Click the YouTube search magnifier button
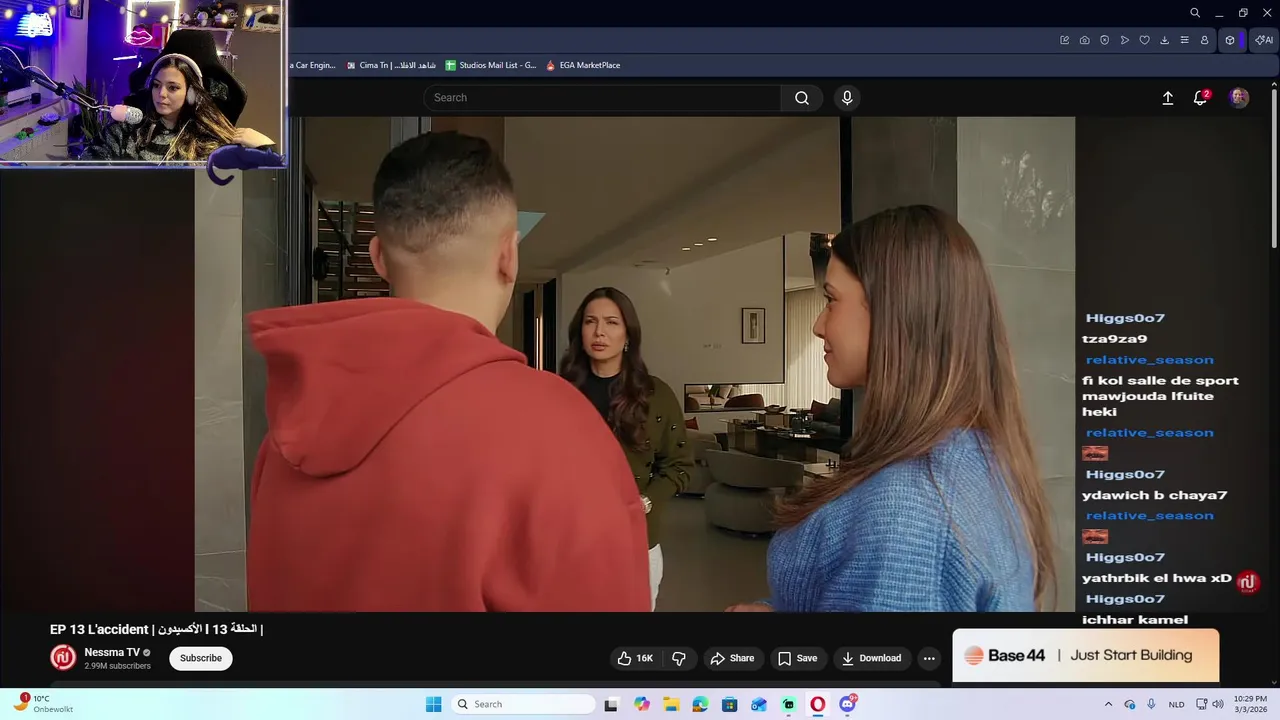The height and width of the screenshot is (720, 1280). [x=802, y=98]
